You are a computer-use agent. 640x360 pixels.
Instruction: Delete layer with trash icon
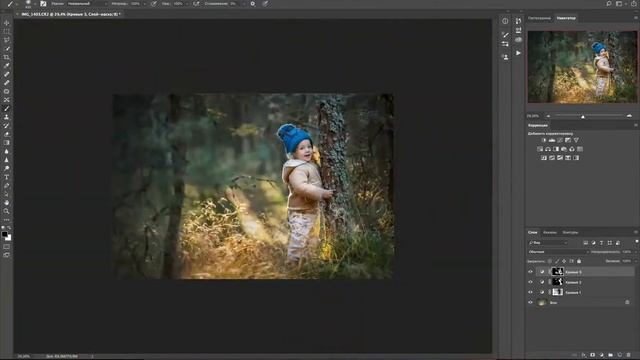pos(629,355)
